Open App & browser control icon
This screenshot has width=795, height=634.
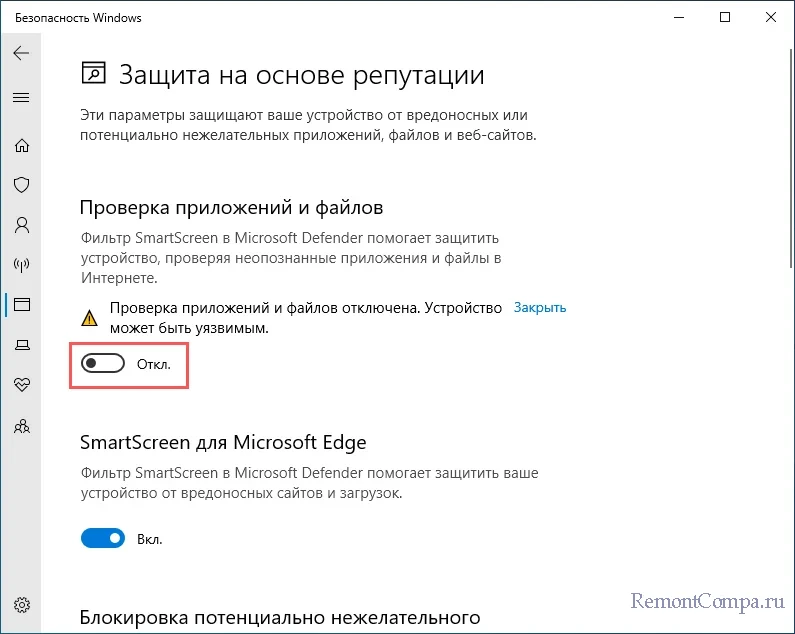point(22,304)
